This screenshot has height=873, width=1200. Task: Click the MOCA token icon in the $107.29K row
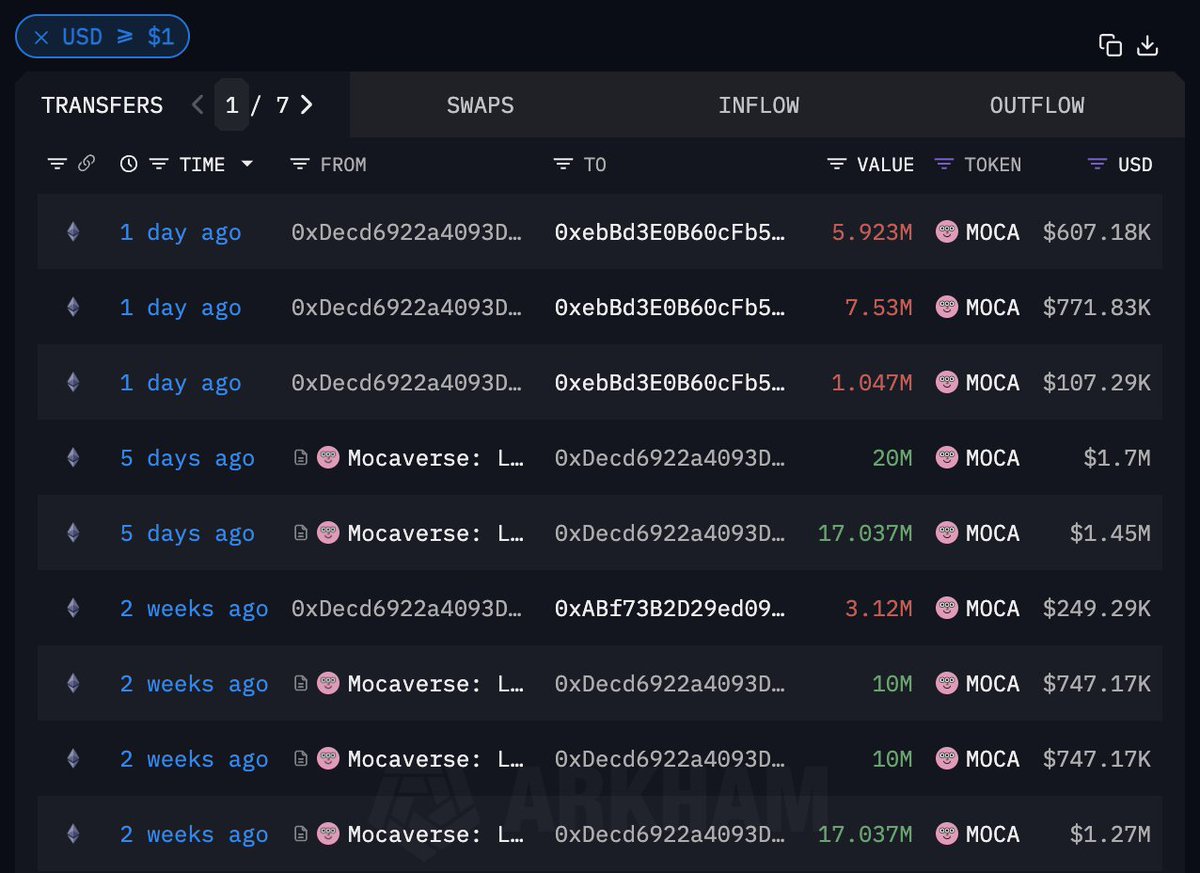tap(946, 382)
